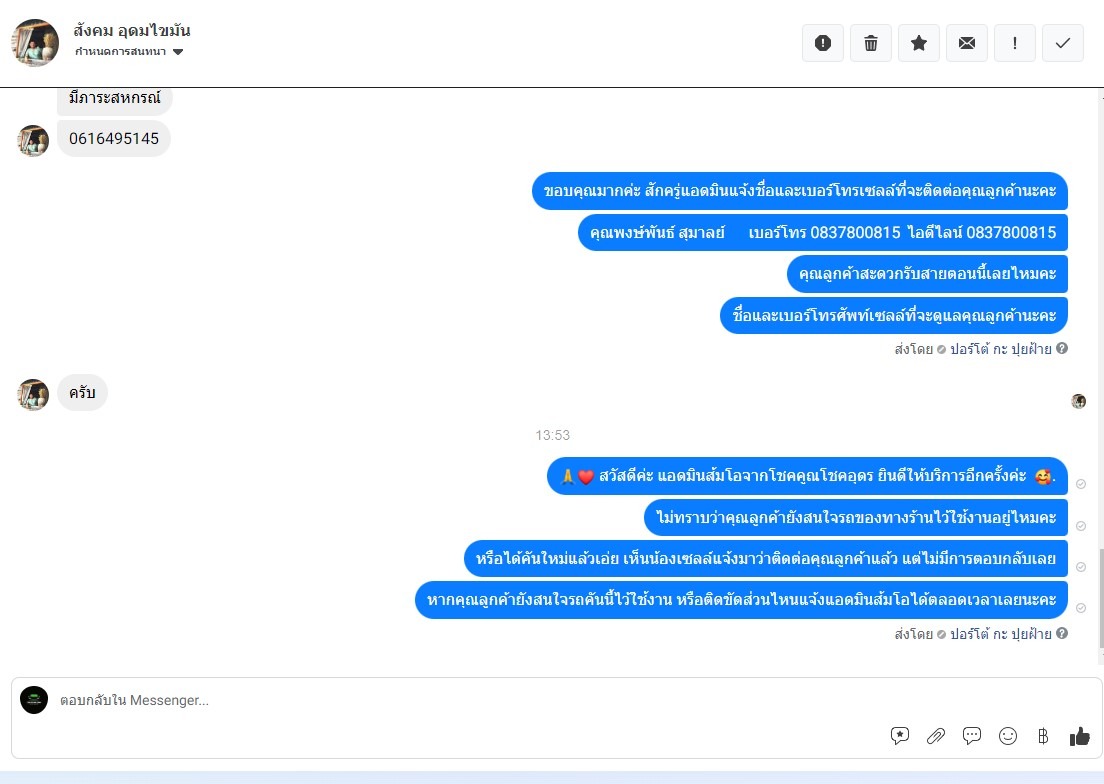This screenshot has width=1104, height=784.
Task: Mark conversation as spam with exclamation circle icon
Action: click(x=822, y=43)
